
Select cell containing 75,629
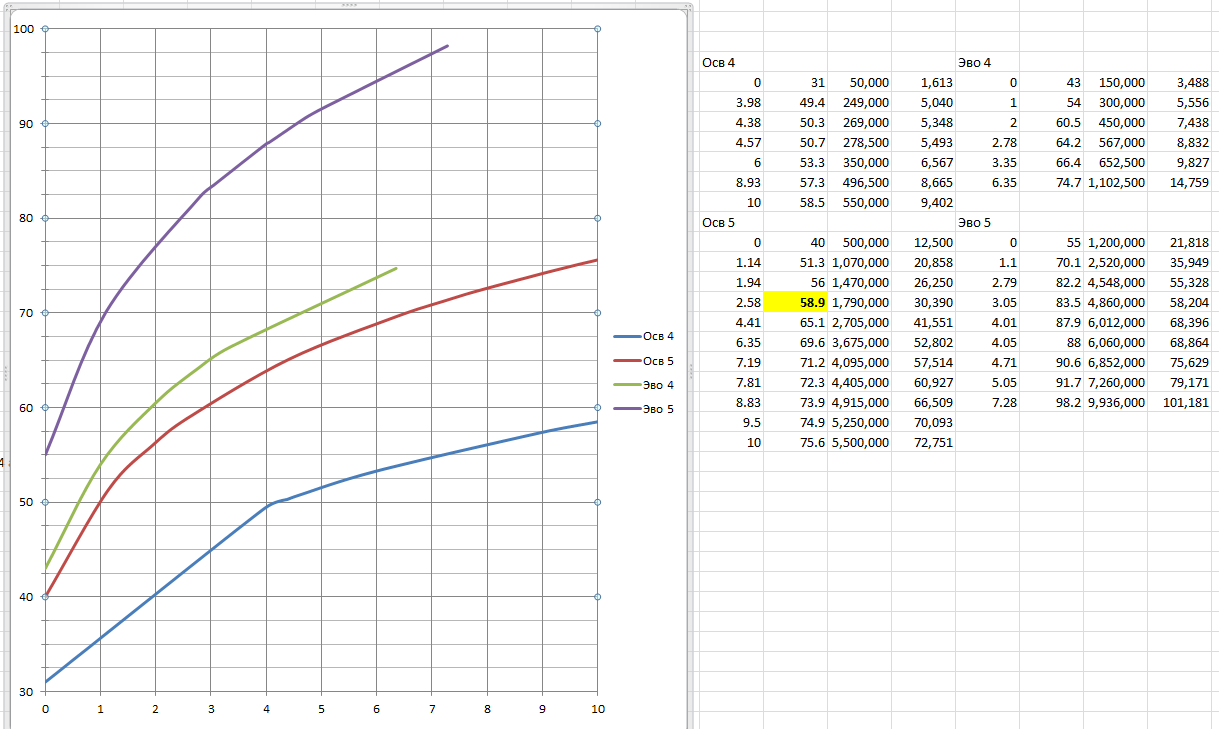(1179, 362)
